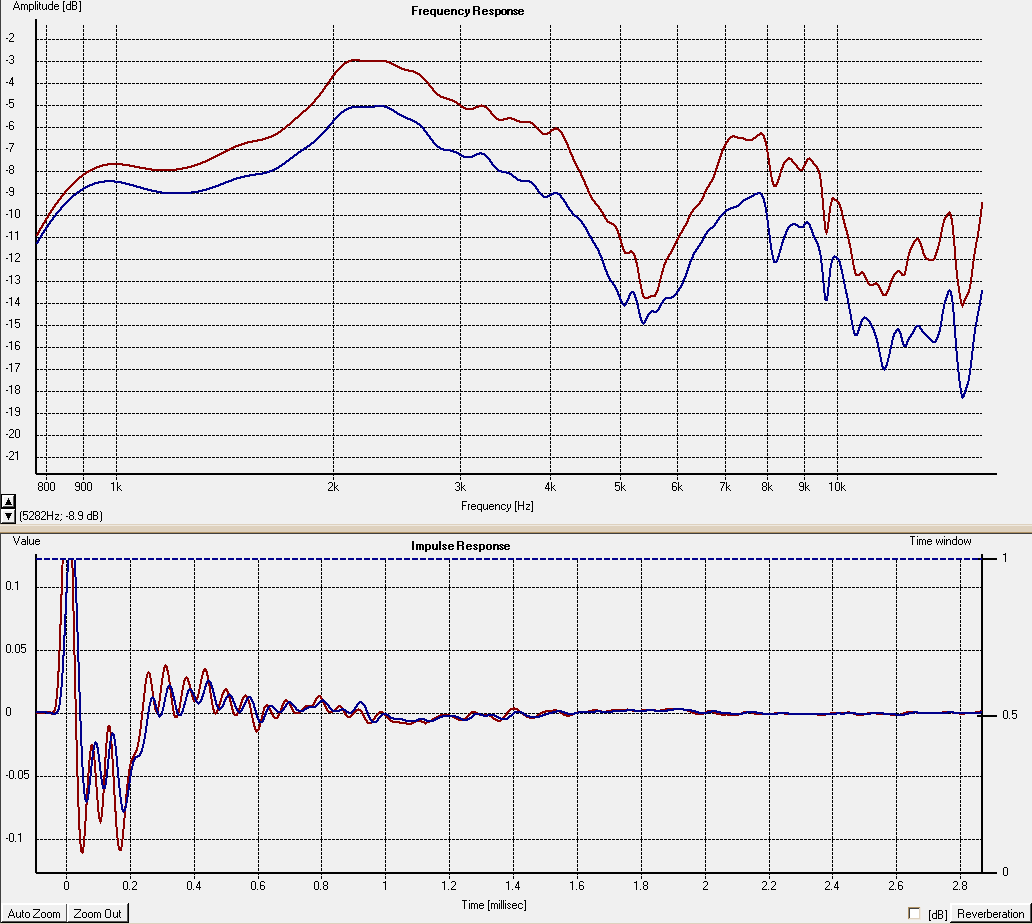
Task: Click the 10k frequency tick label
Action: click(x=837, y=487)
